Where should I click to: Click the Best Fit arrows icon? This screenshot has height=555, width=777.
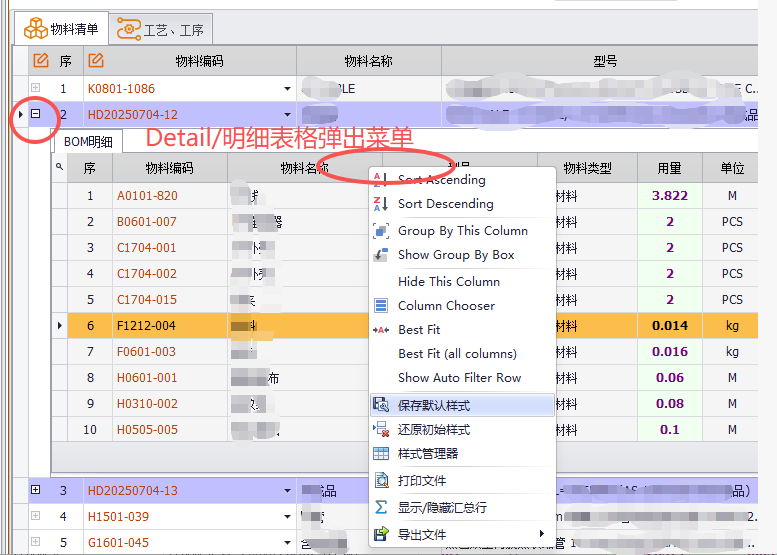pyautogui.click(x=381, y=330)
